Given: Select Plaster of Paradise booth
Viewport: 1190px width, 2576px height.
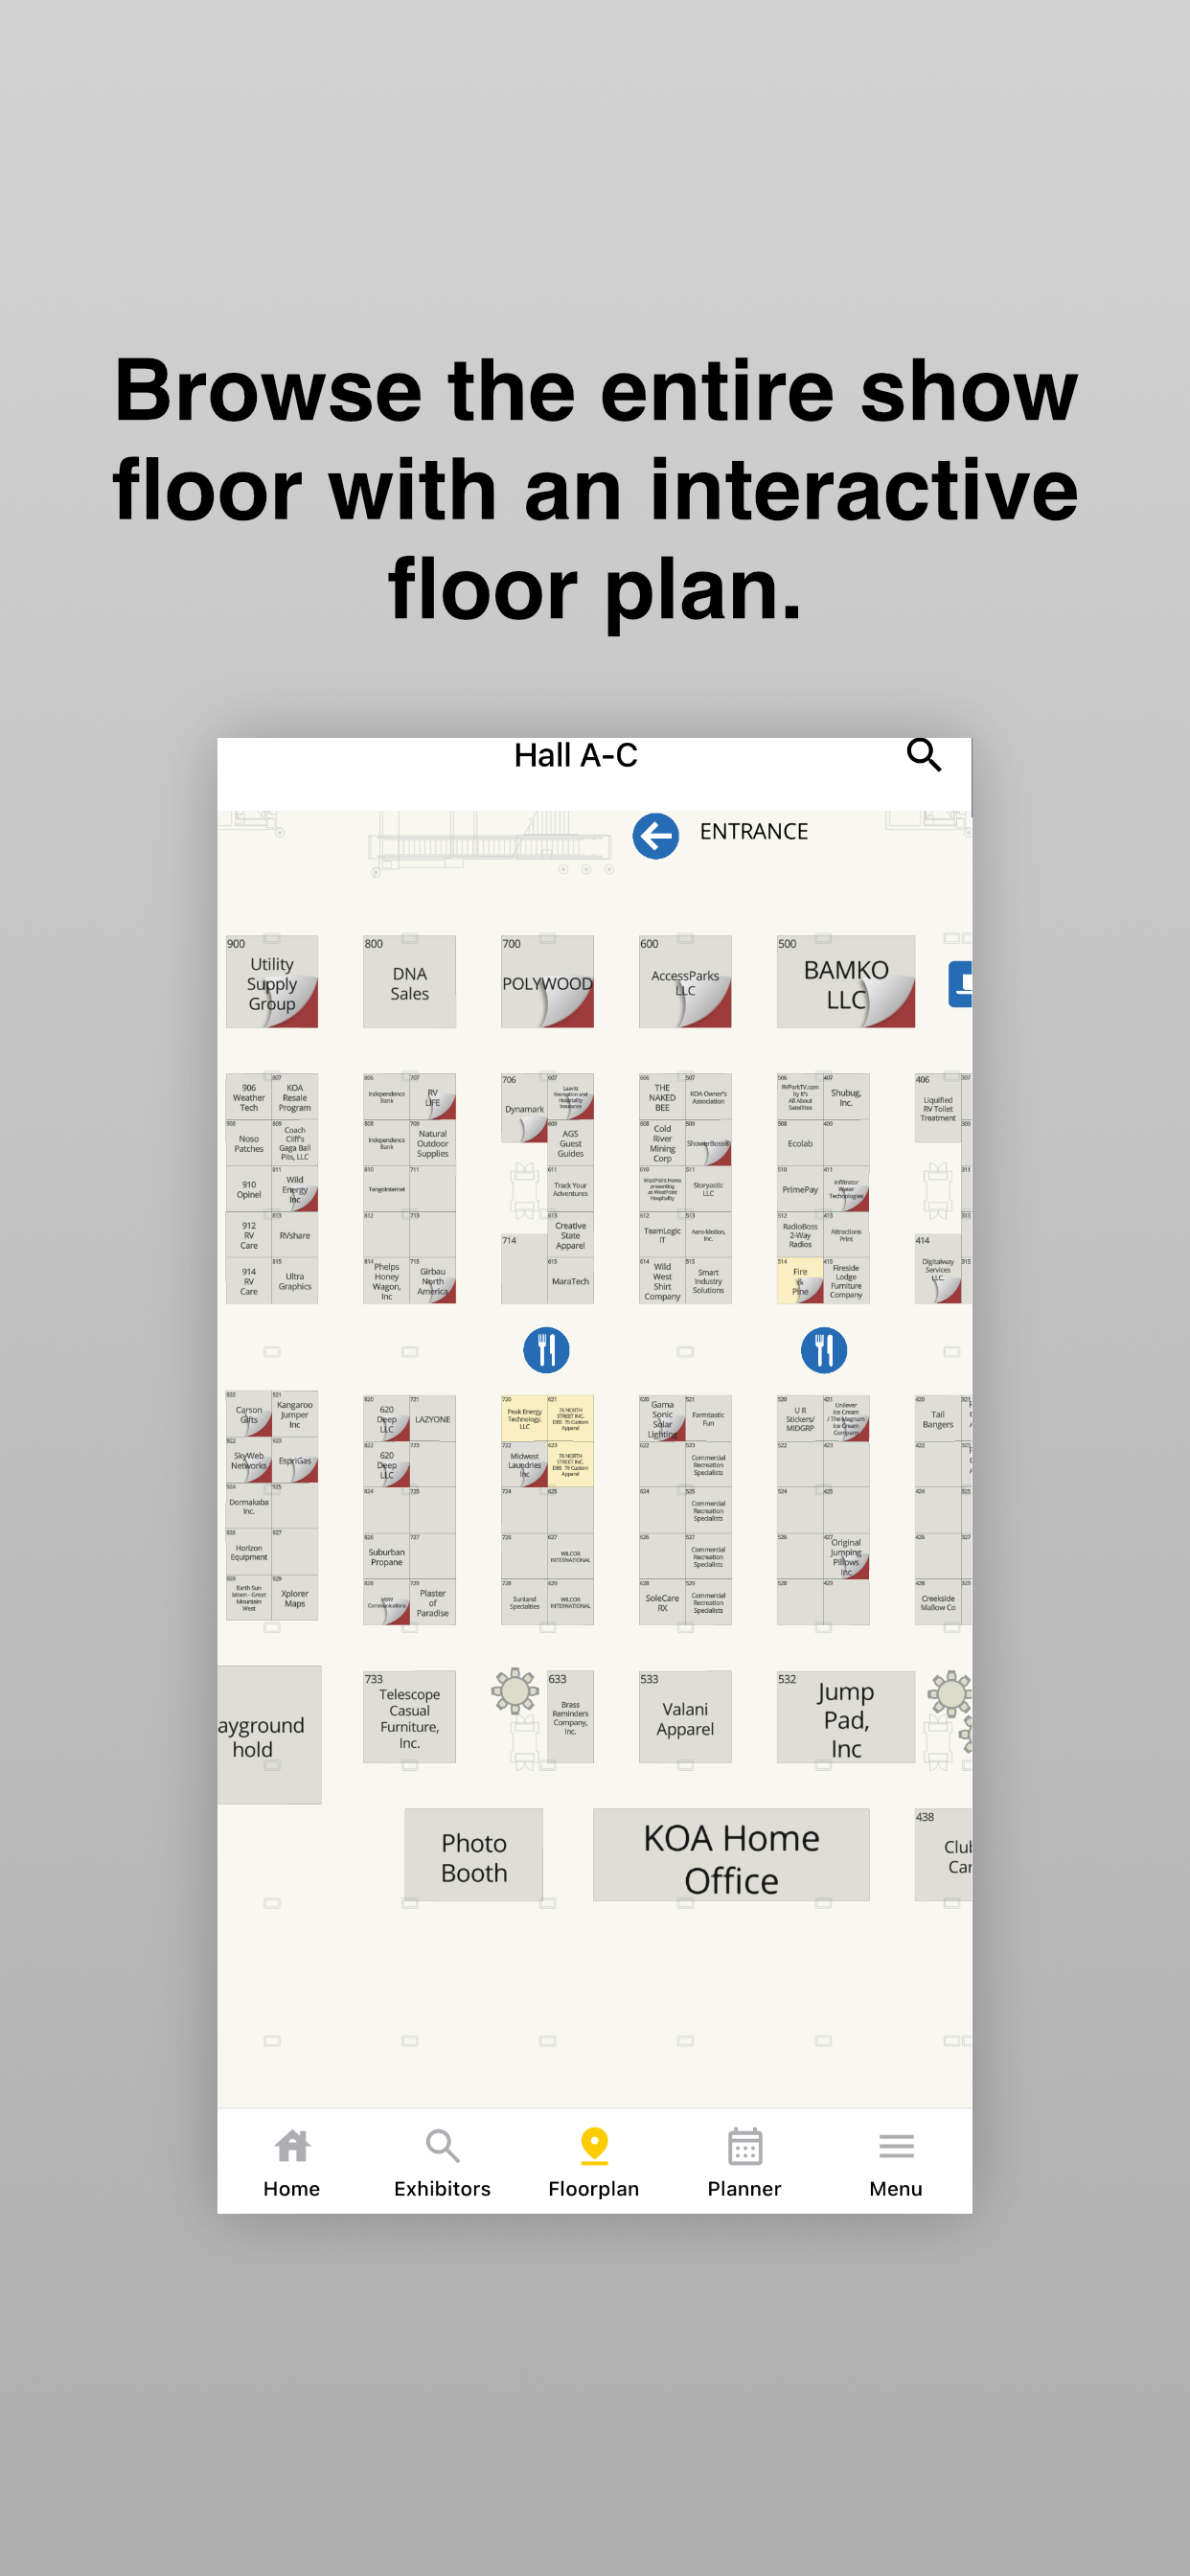Looking at the screenshot, I should [432, 1603].
